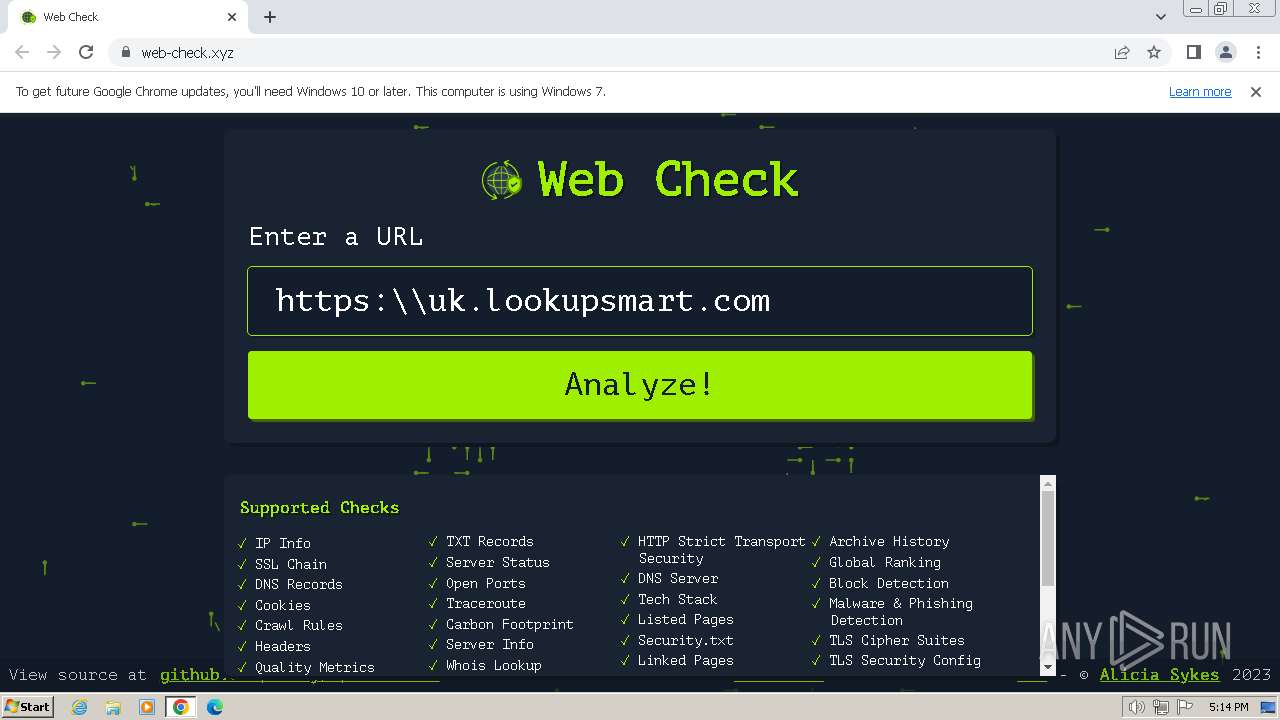Click the Listed Pages check item
The width and height of the screenshot is (1280, 720).
[686, 619]
